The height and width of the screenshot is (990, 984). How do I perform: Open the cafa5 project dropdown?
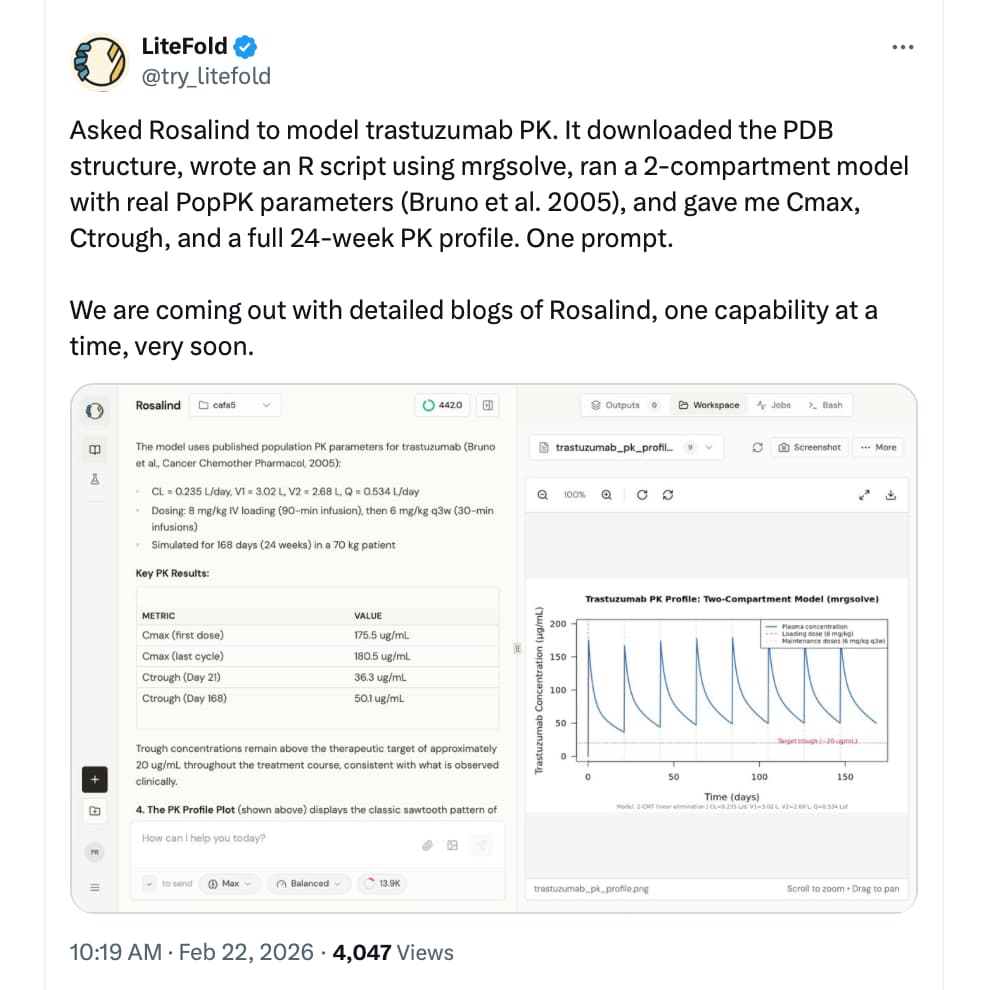[235, 405]
